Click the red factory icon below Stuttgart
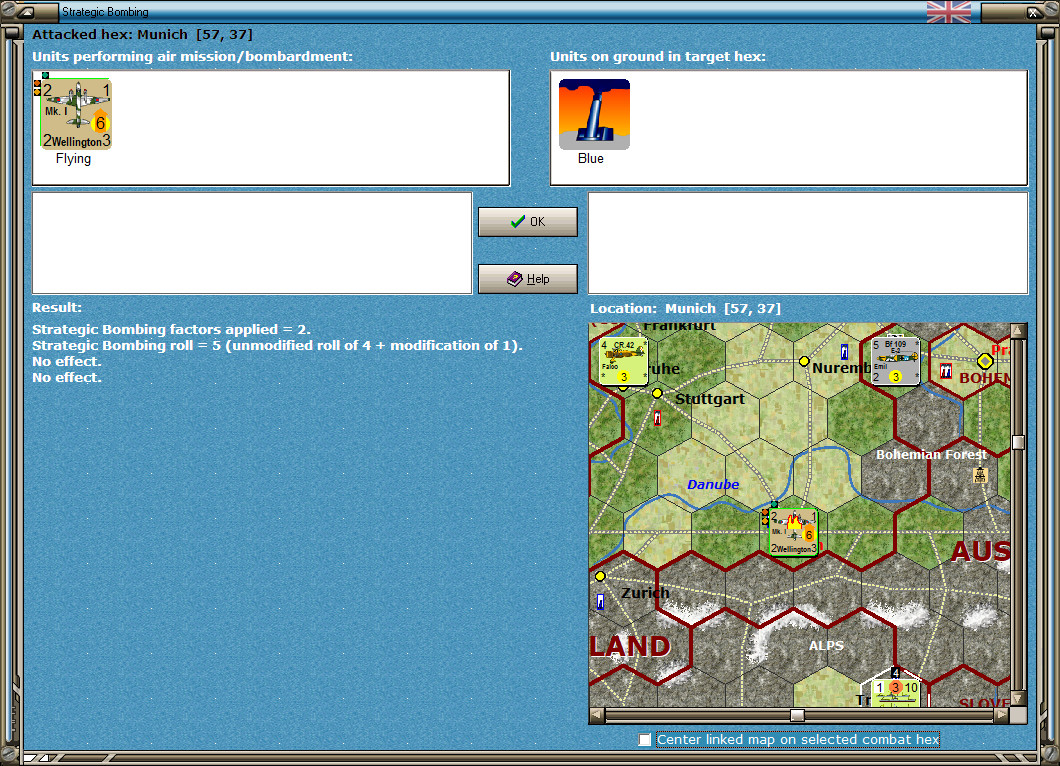 click(657, 418)
